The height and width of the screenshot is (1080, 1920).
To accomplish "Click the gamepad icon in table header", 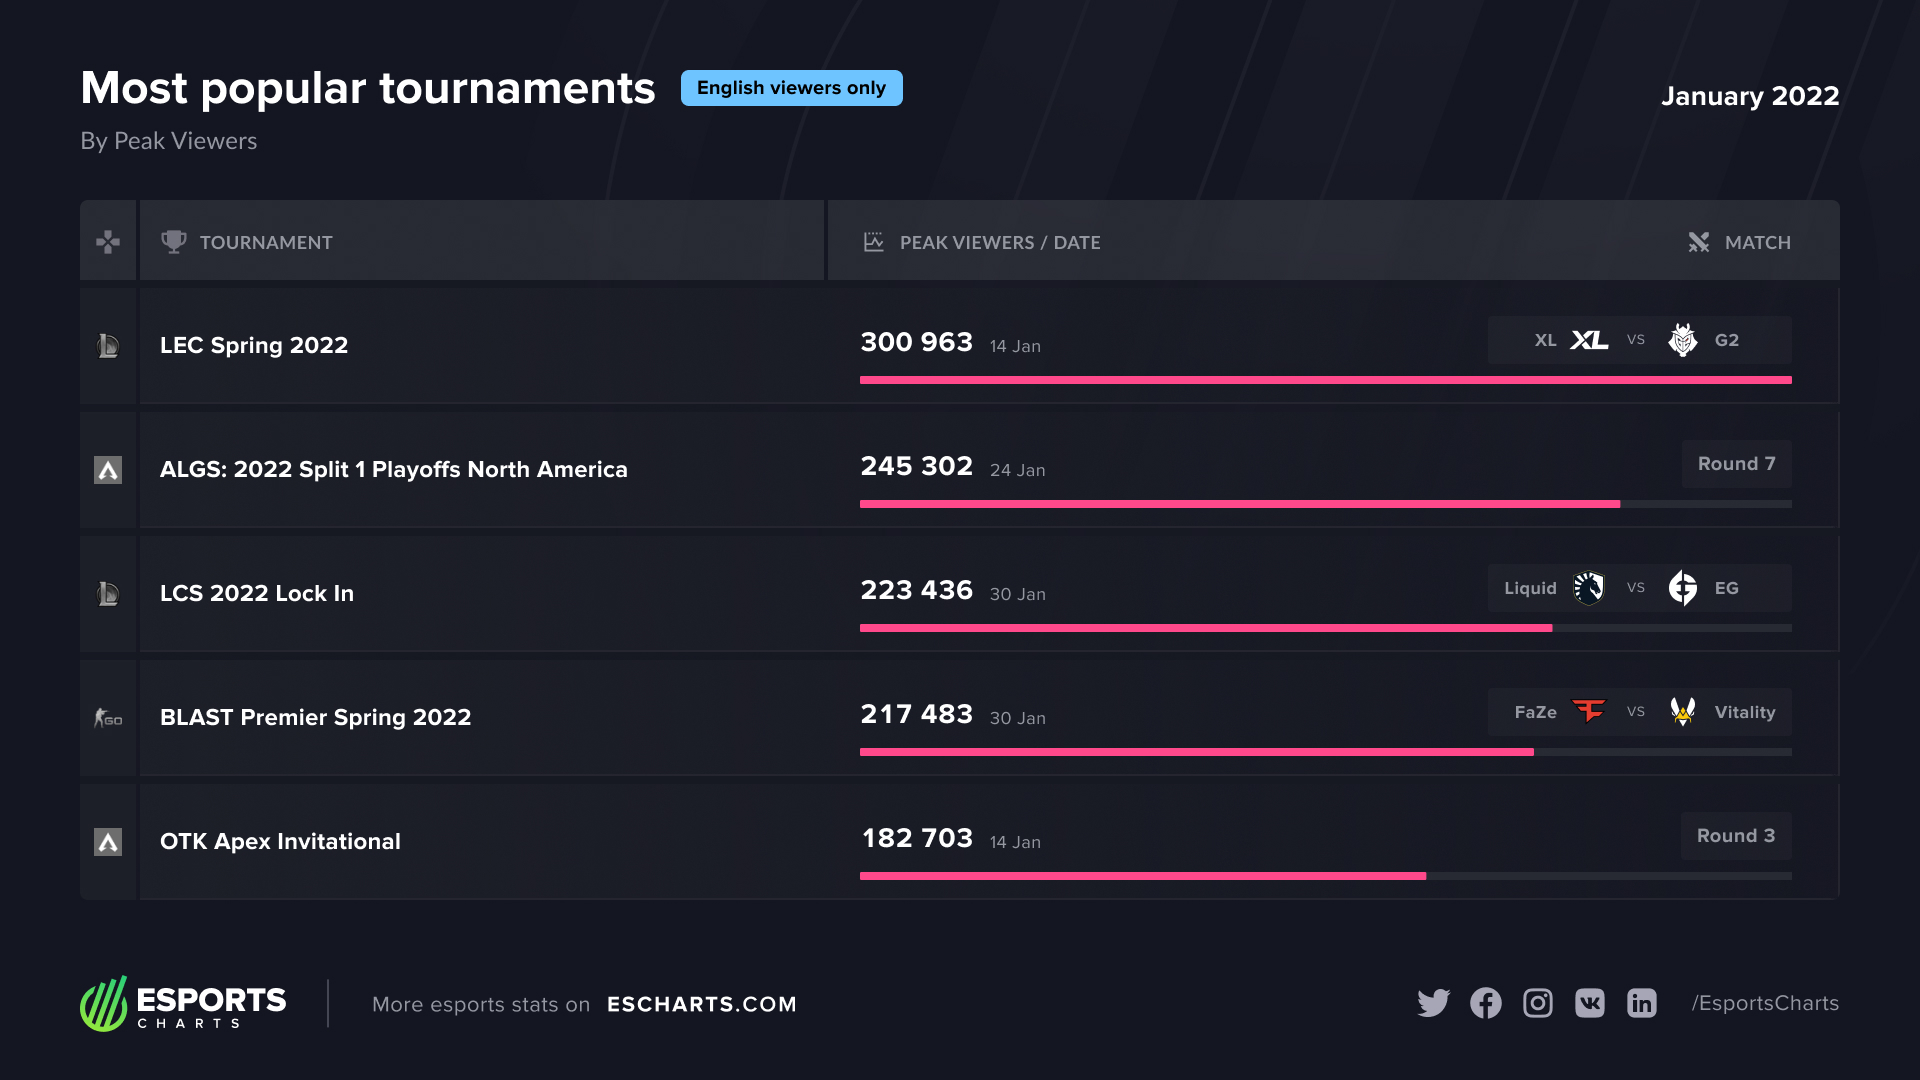I will [x=108, y=242].
